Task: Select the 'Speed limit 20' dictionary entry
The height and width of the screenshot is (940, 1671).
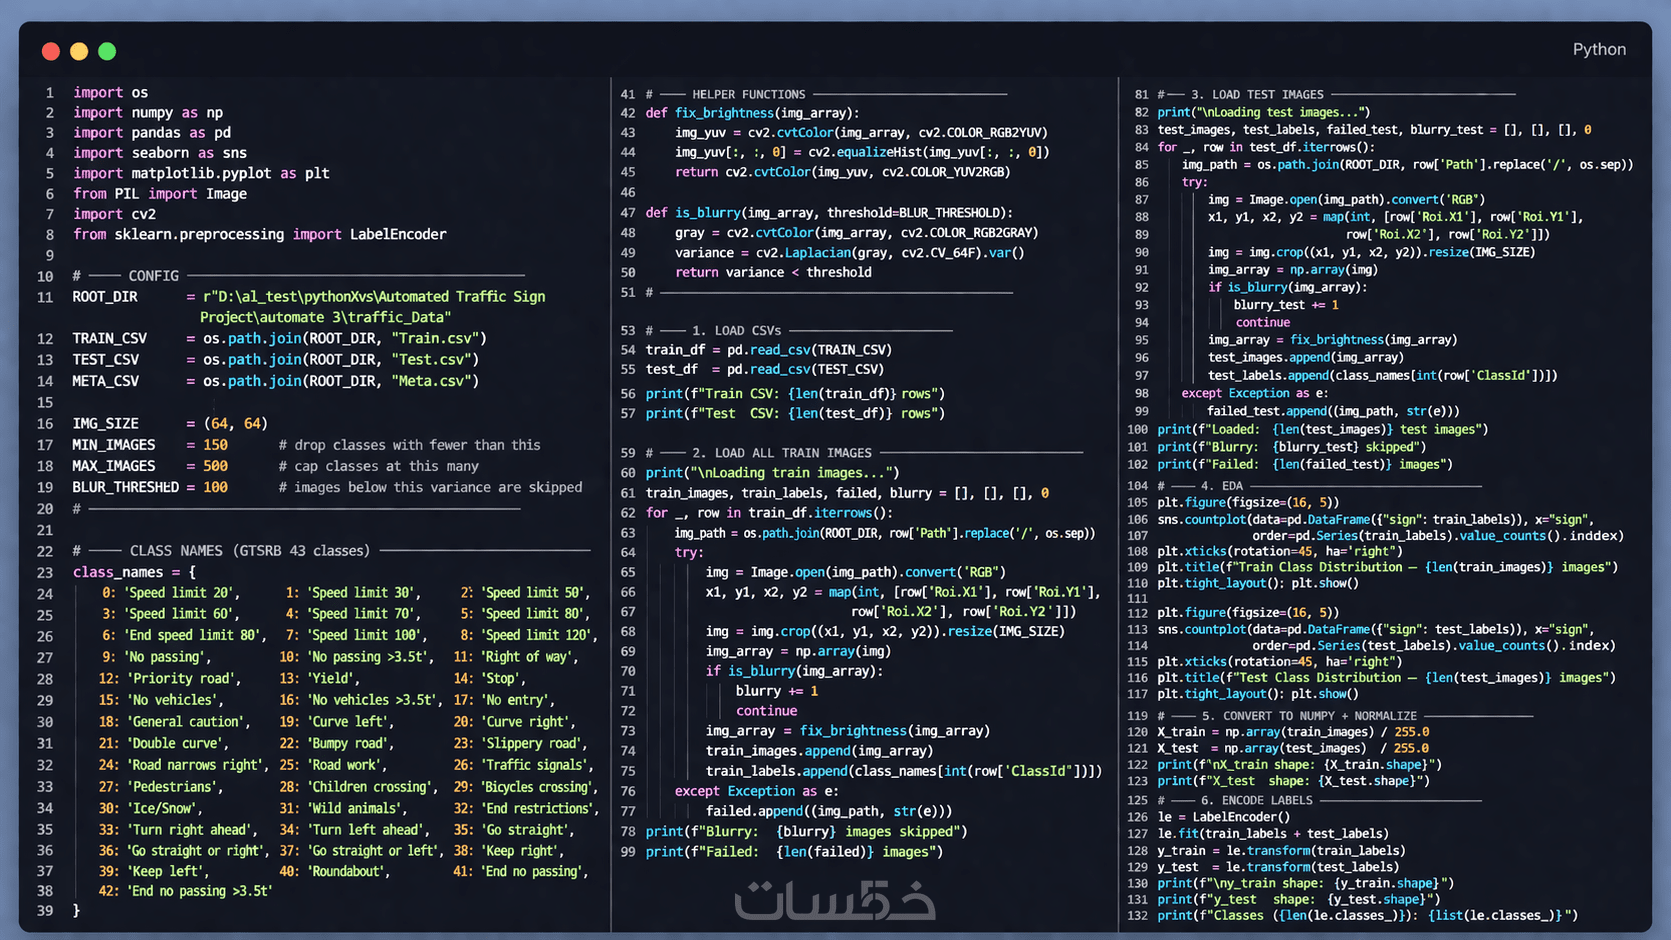Action: [169, 593]
